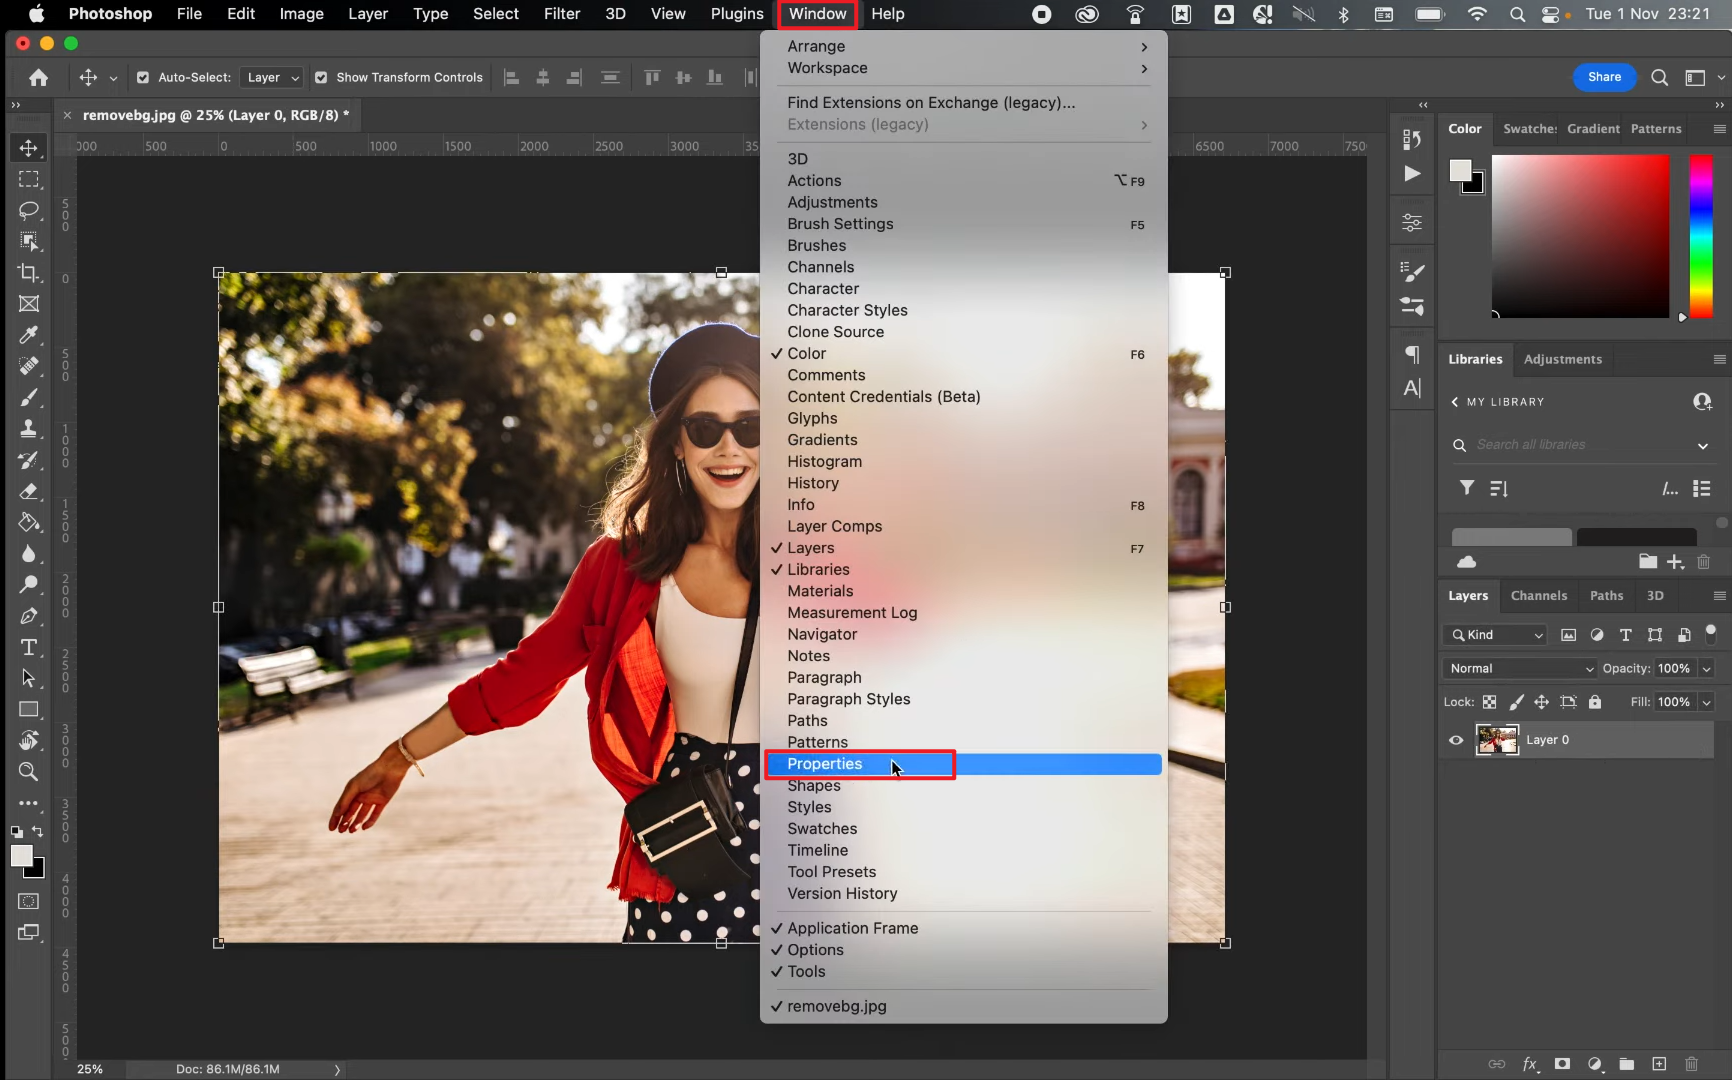Add a layer style with the fx button

point(1531,1064)
